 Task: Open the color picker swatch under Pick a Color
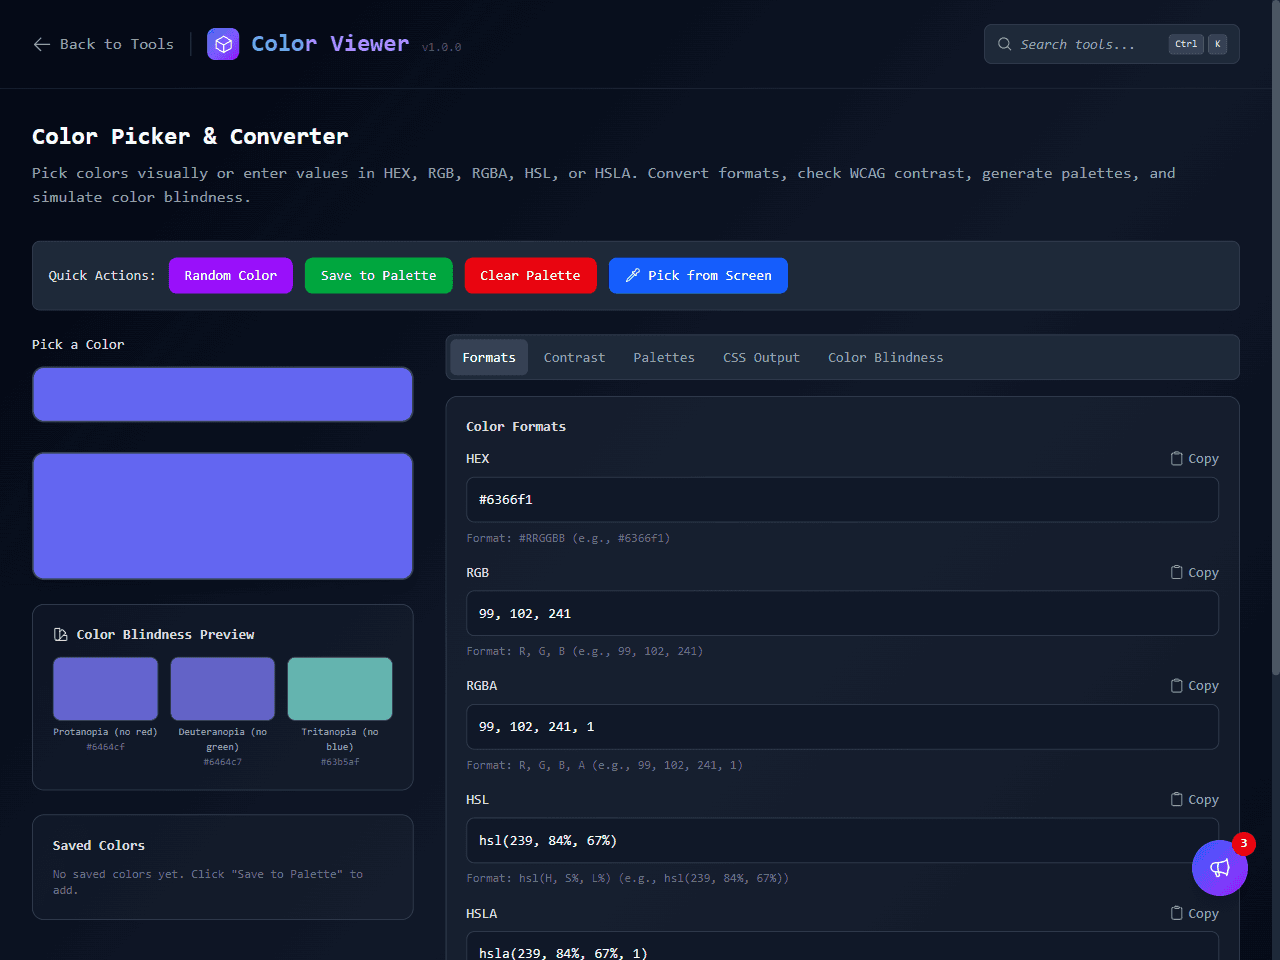[x=223, y=394]
